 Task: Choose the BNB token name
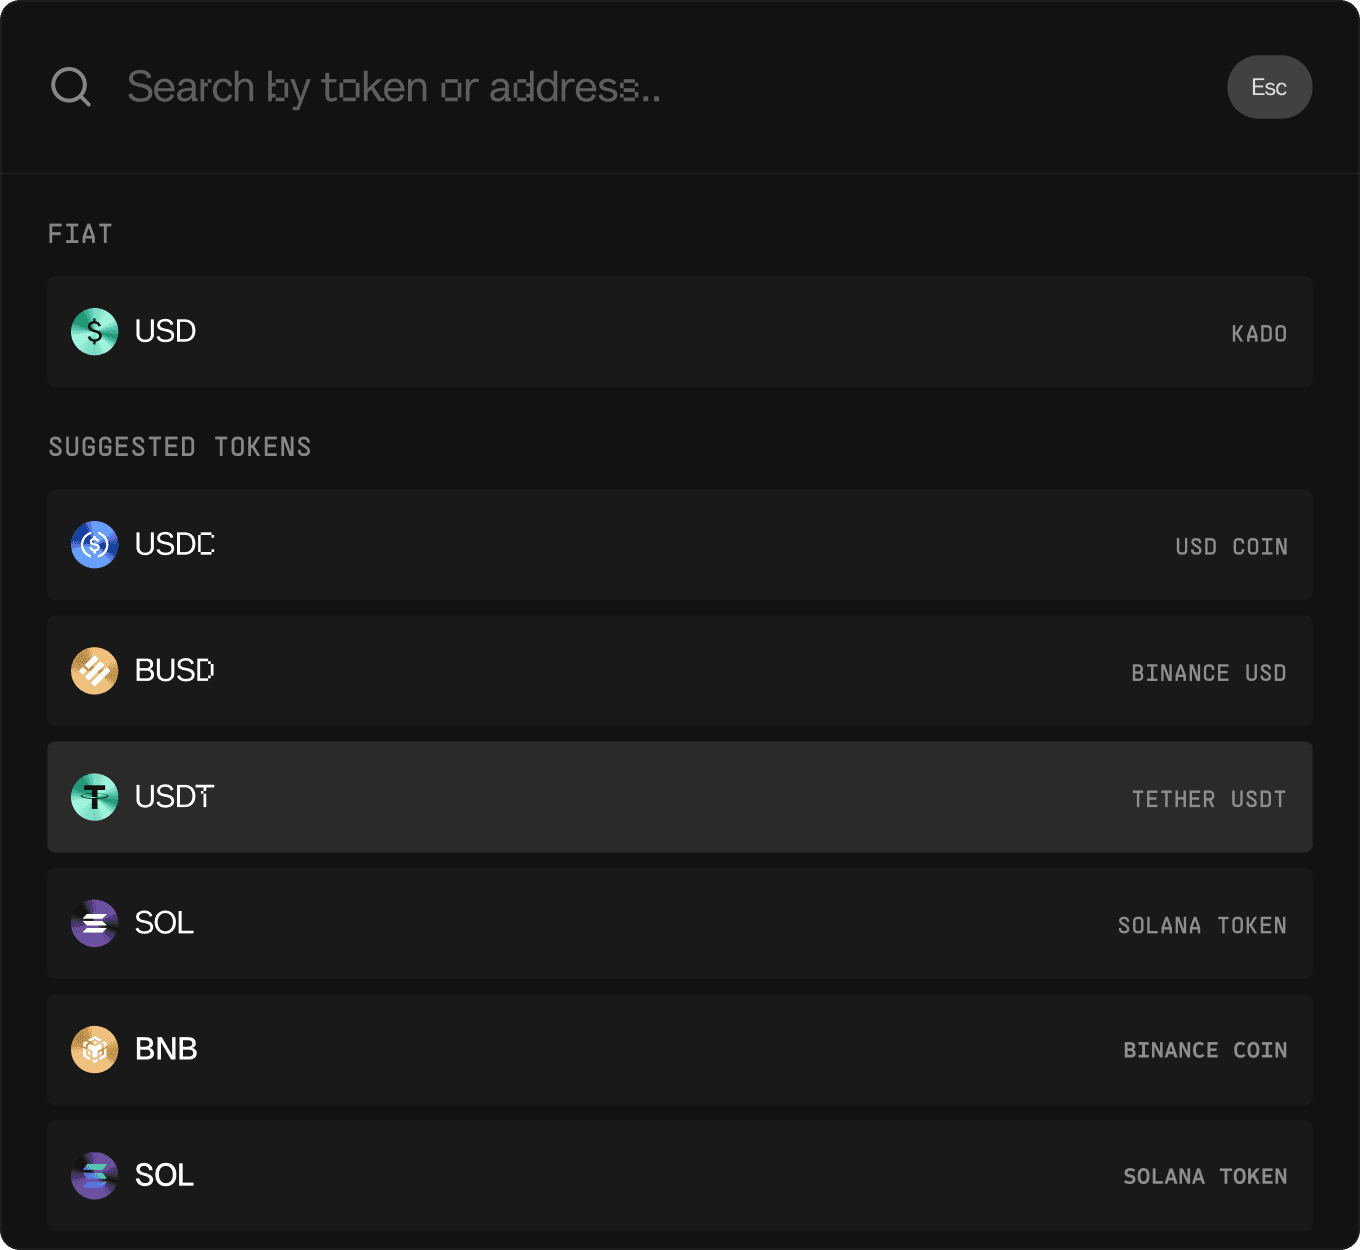pos(166,1049)
